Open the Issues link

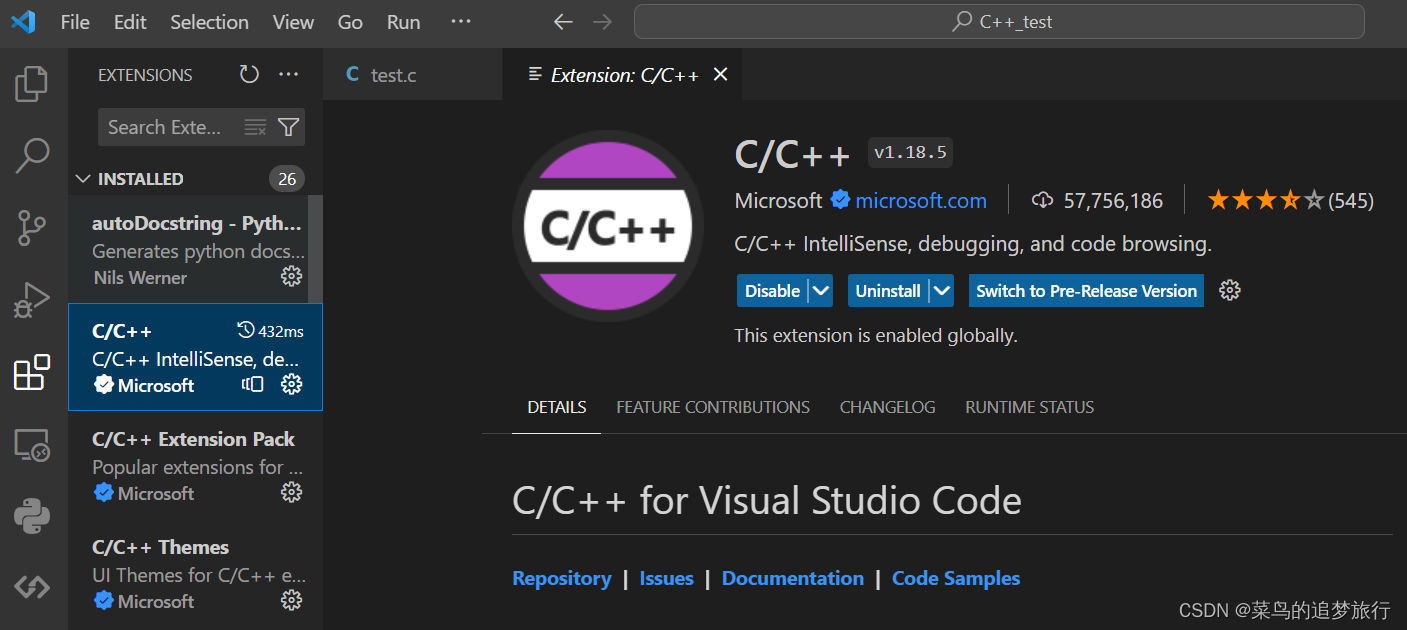click(667, 578)
